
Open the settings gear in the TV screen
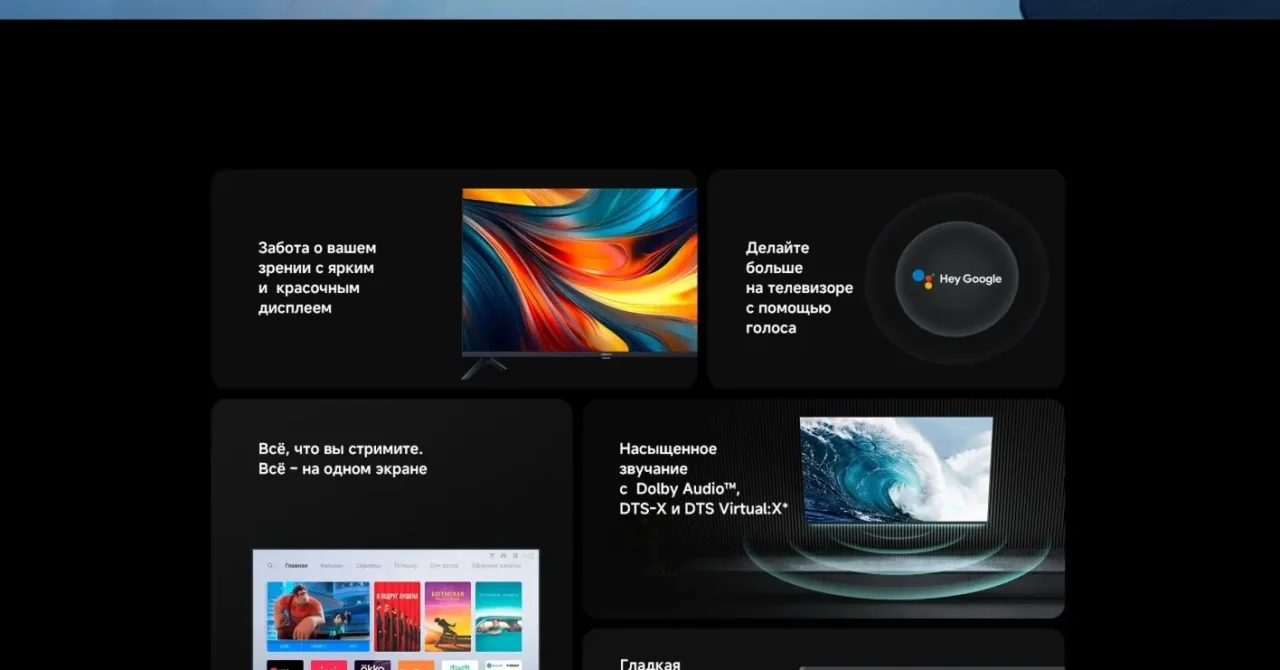click(x=514, y=555)
